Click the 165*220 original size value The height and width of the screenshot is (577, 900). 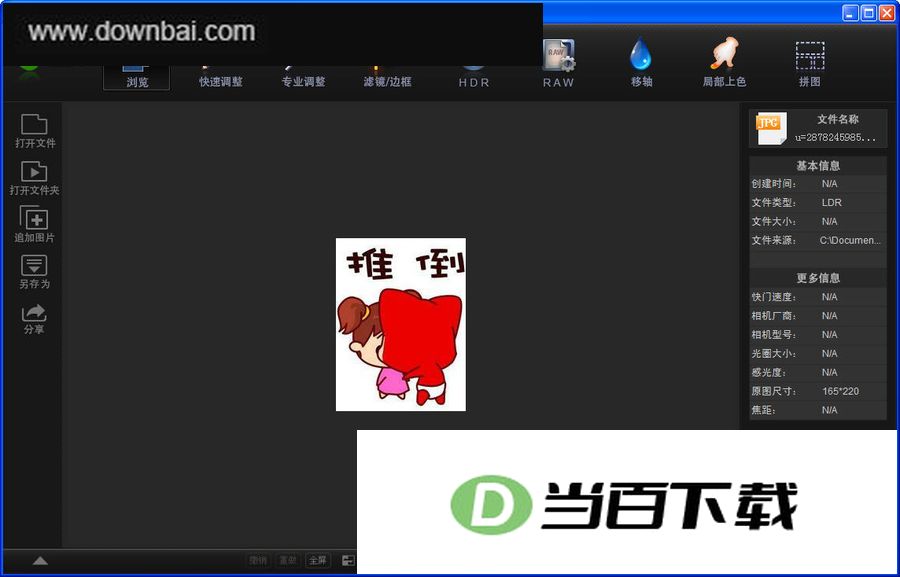coord(840,392)
